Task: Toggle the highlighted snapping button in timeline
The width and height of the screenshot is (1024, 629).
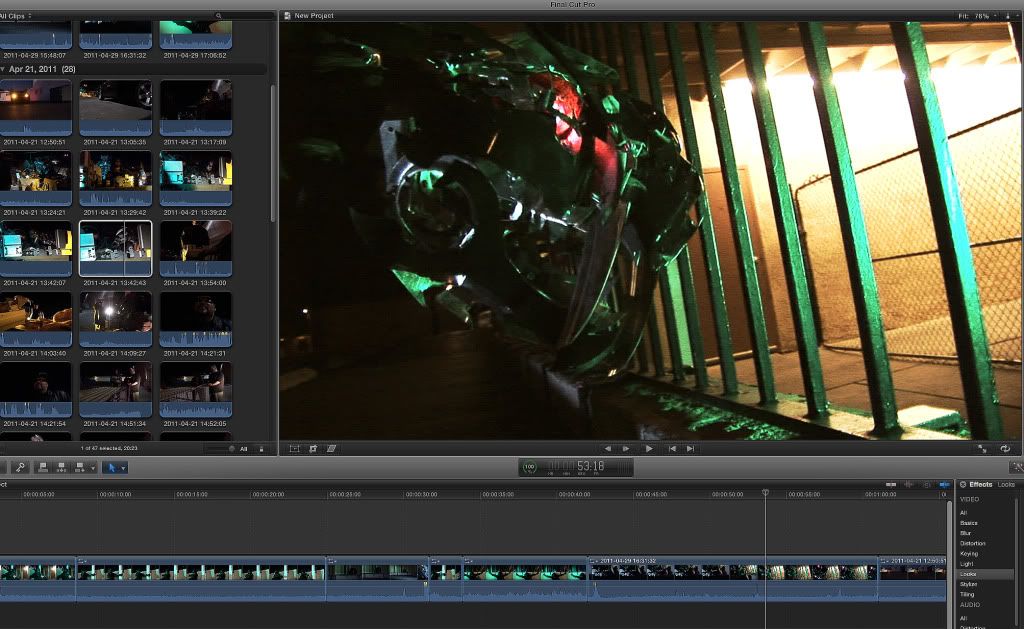Action: click(x=944, y=485)
